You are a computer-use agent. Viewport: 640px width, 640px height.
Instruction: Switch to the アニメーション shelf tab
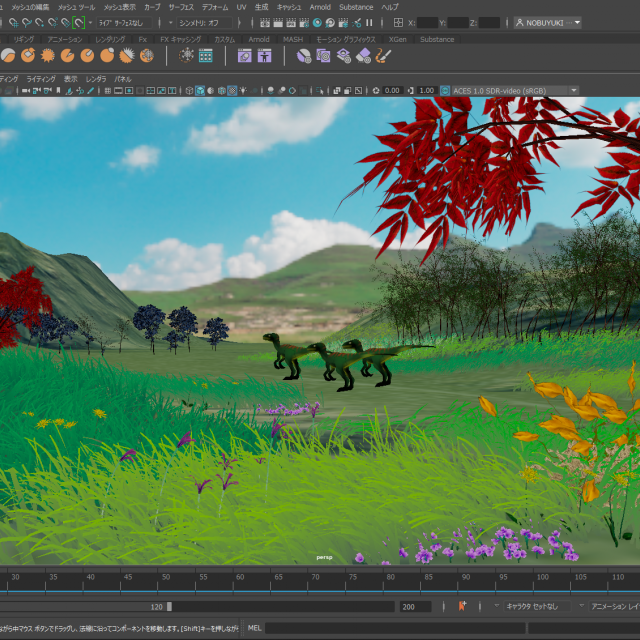(x=65, y=40)
